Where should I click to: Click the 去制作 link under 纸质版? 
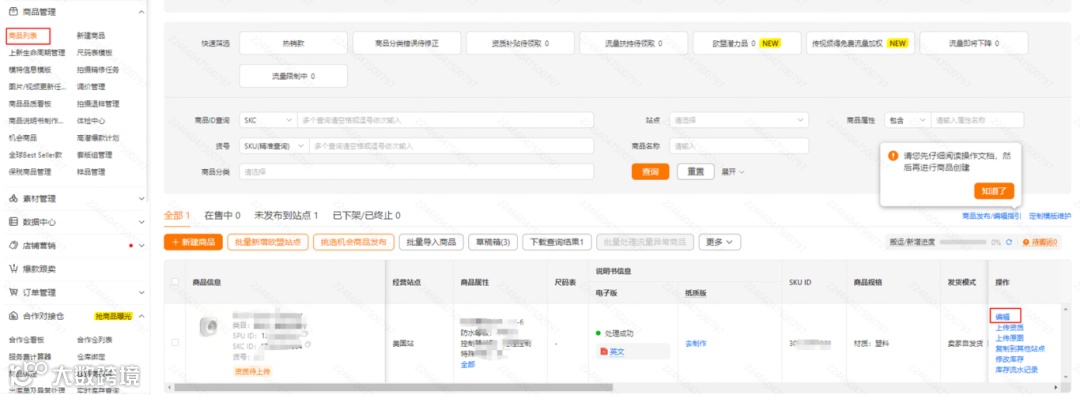pos(696,343)
